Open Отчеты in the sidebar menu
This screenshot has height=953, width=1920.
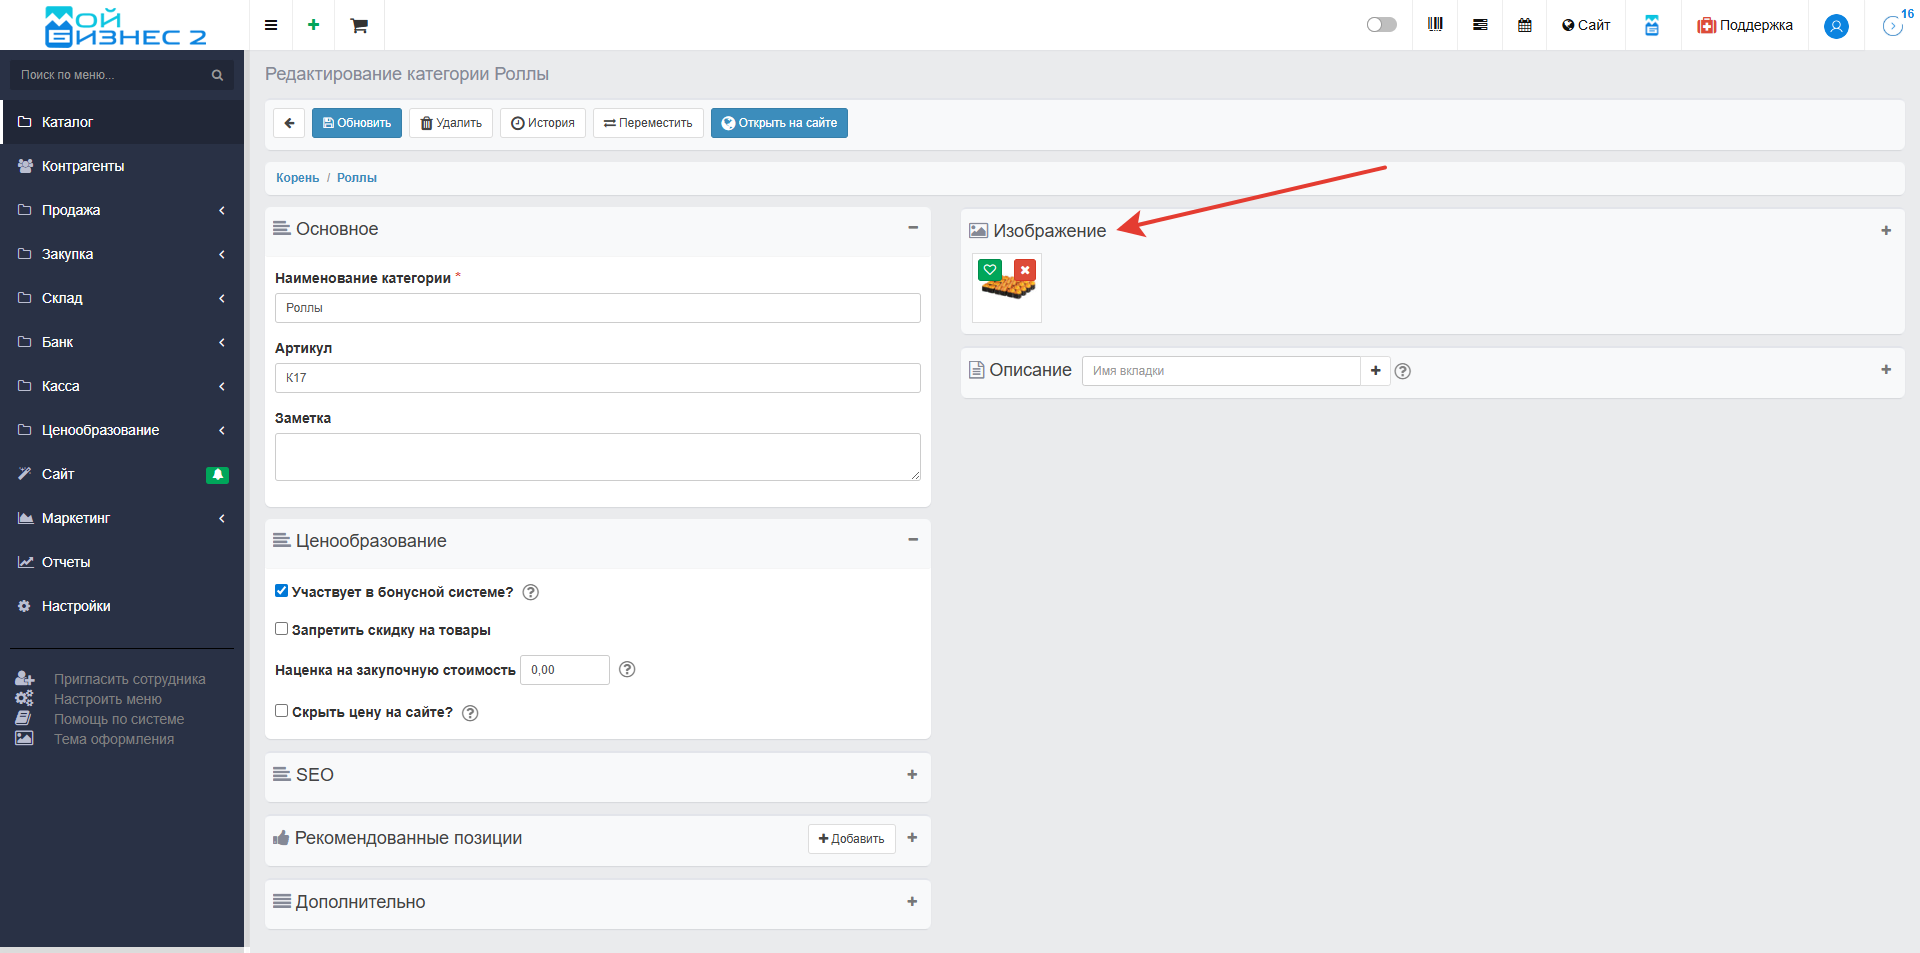(66, 562)
